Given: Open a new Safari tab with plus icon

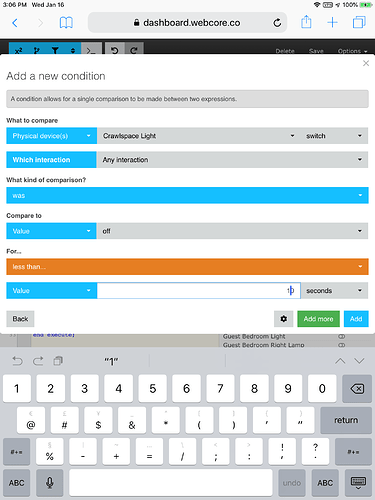Looking at the screenshot, I should tap(332, 22).
